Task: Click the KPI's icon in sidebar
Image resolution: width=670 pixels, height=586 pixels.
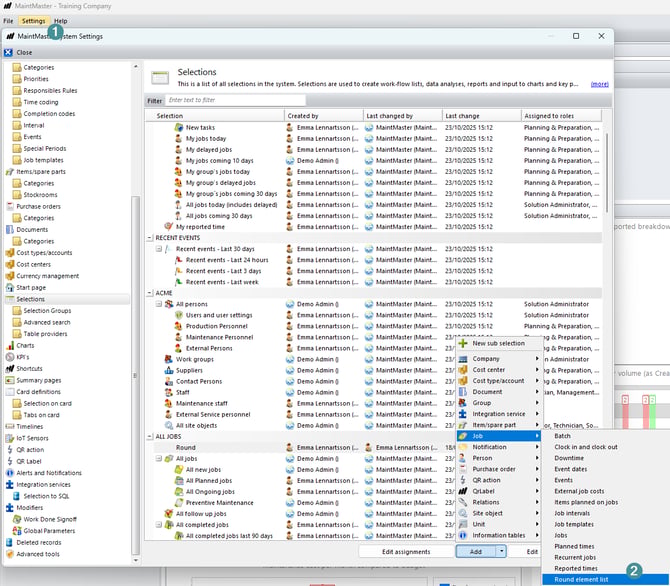Action: (x=10, y=357)
